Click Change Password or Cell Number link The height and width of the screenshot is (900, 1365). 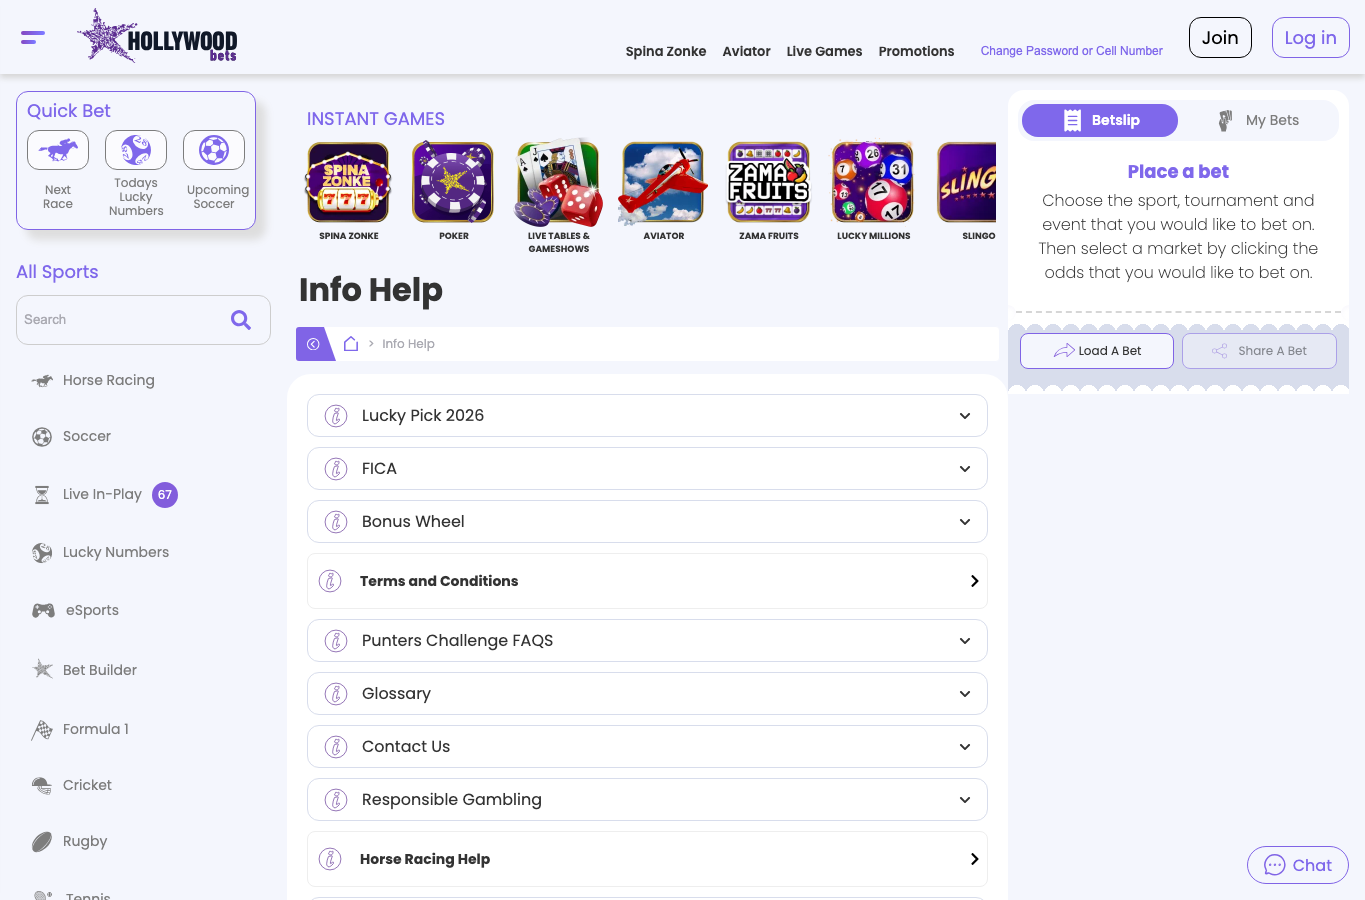click(1071, 51)
